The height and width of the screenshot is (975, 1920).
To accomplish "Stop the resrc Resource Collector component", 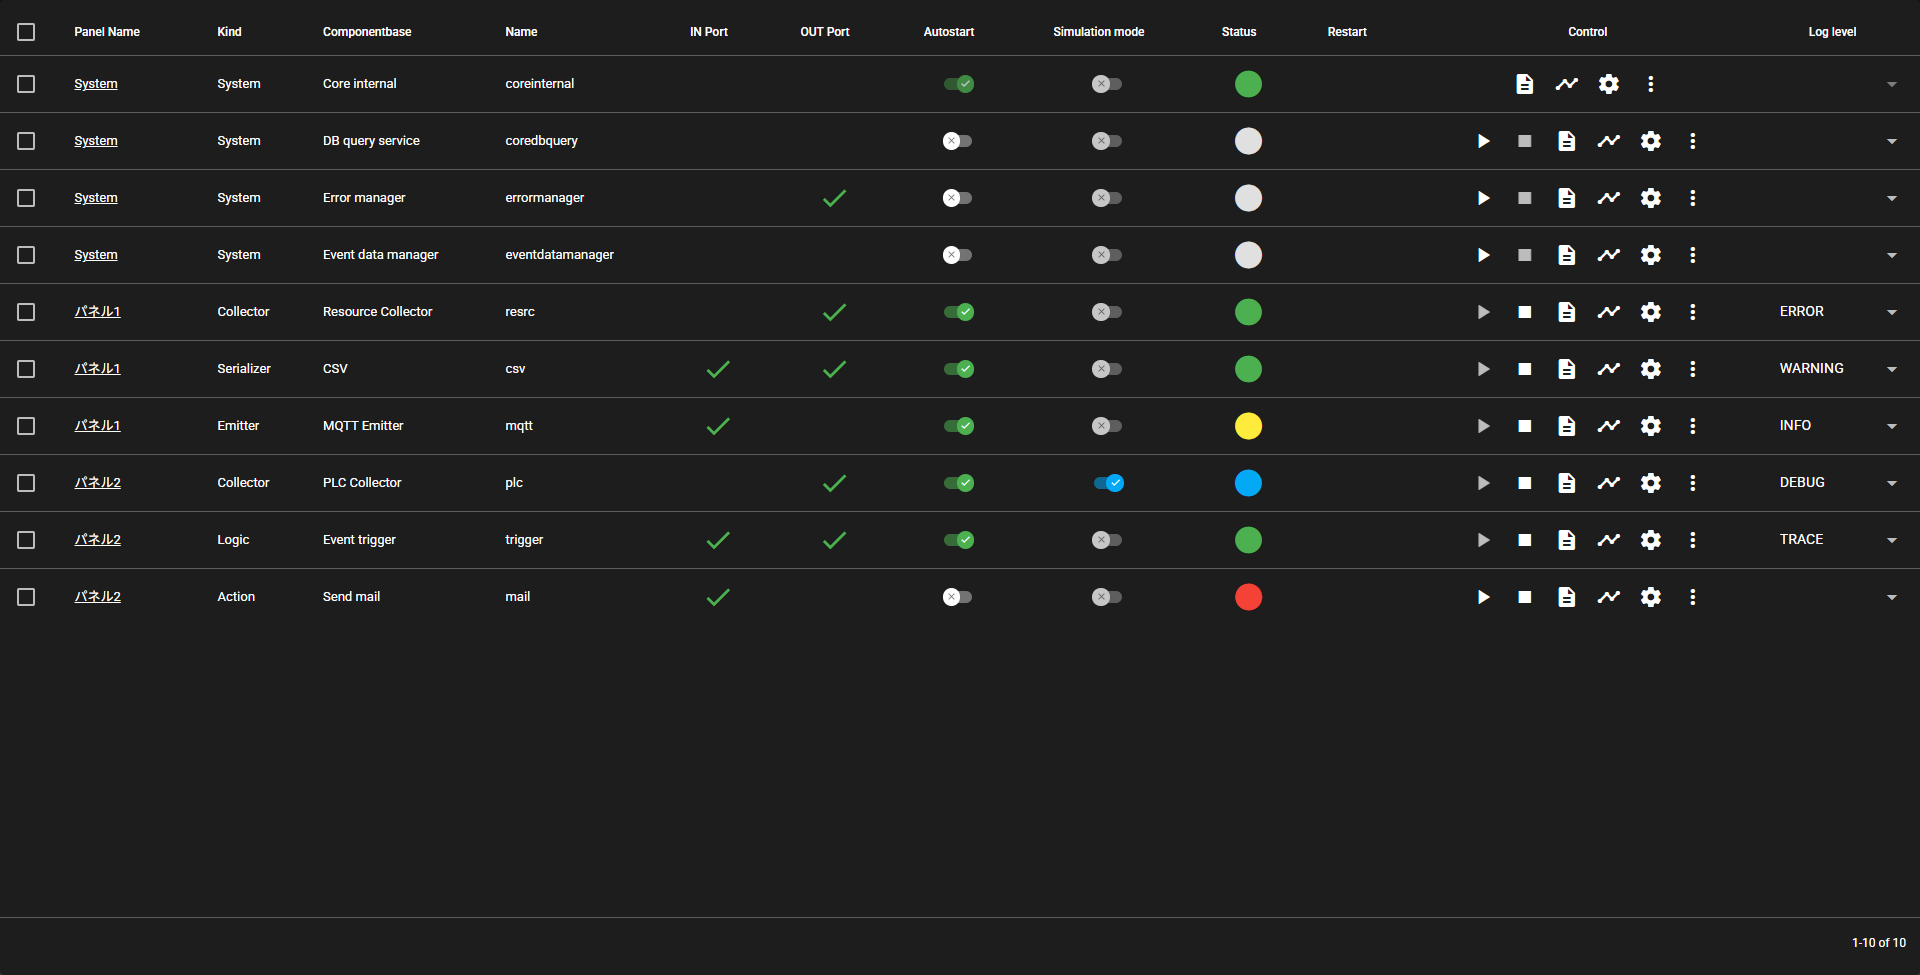I will [1524, 312].
